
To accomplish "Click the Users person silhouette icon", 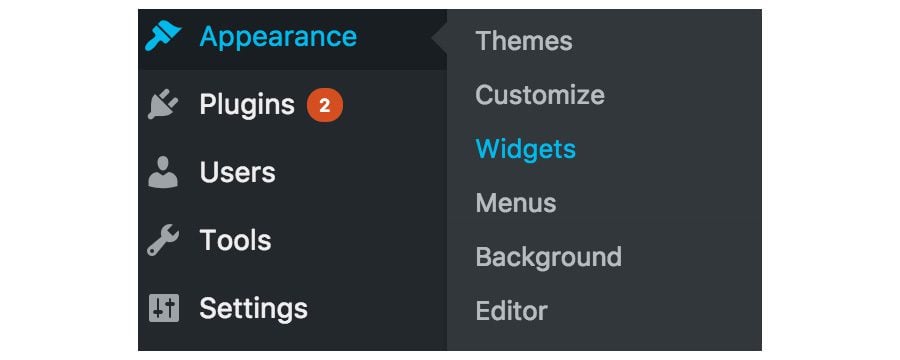I will pos(163,172).
